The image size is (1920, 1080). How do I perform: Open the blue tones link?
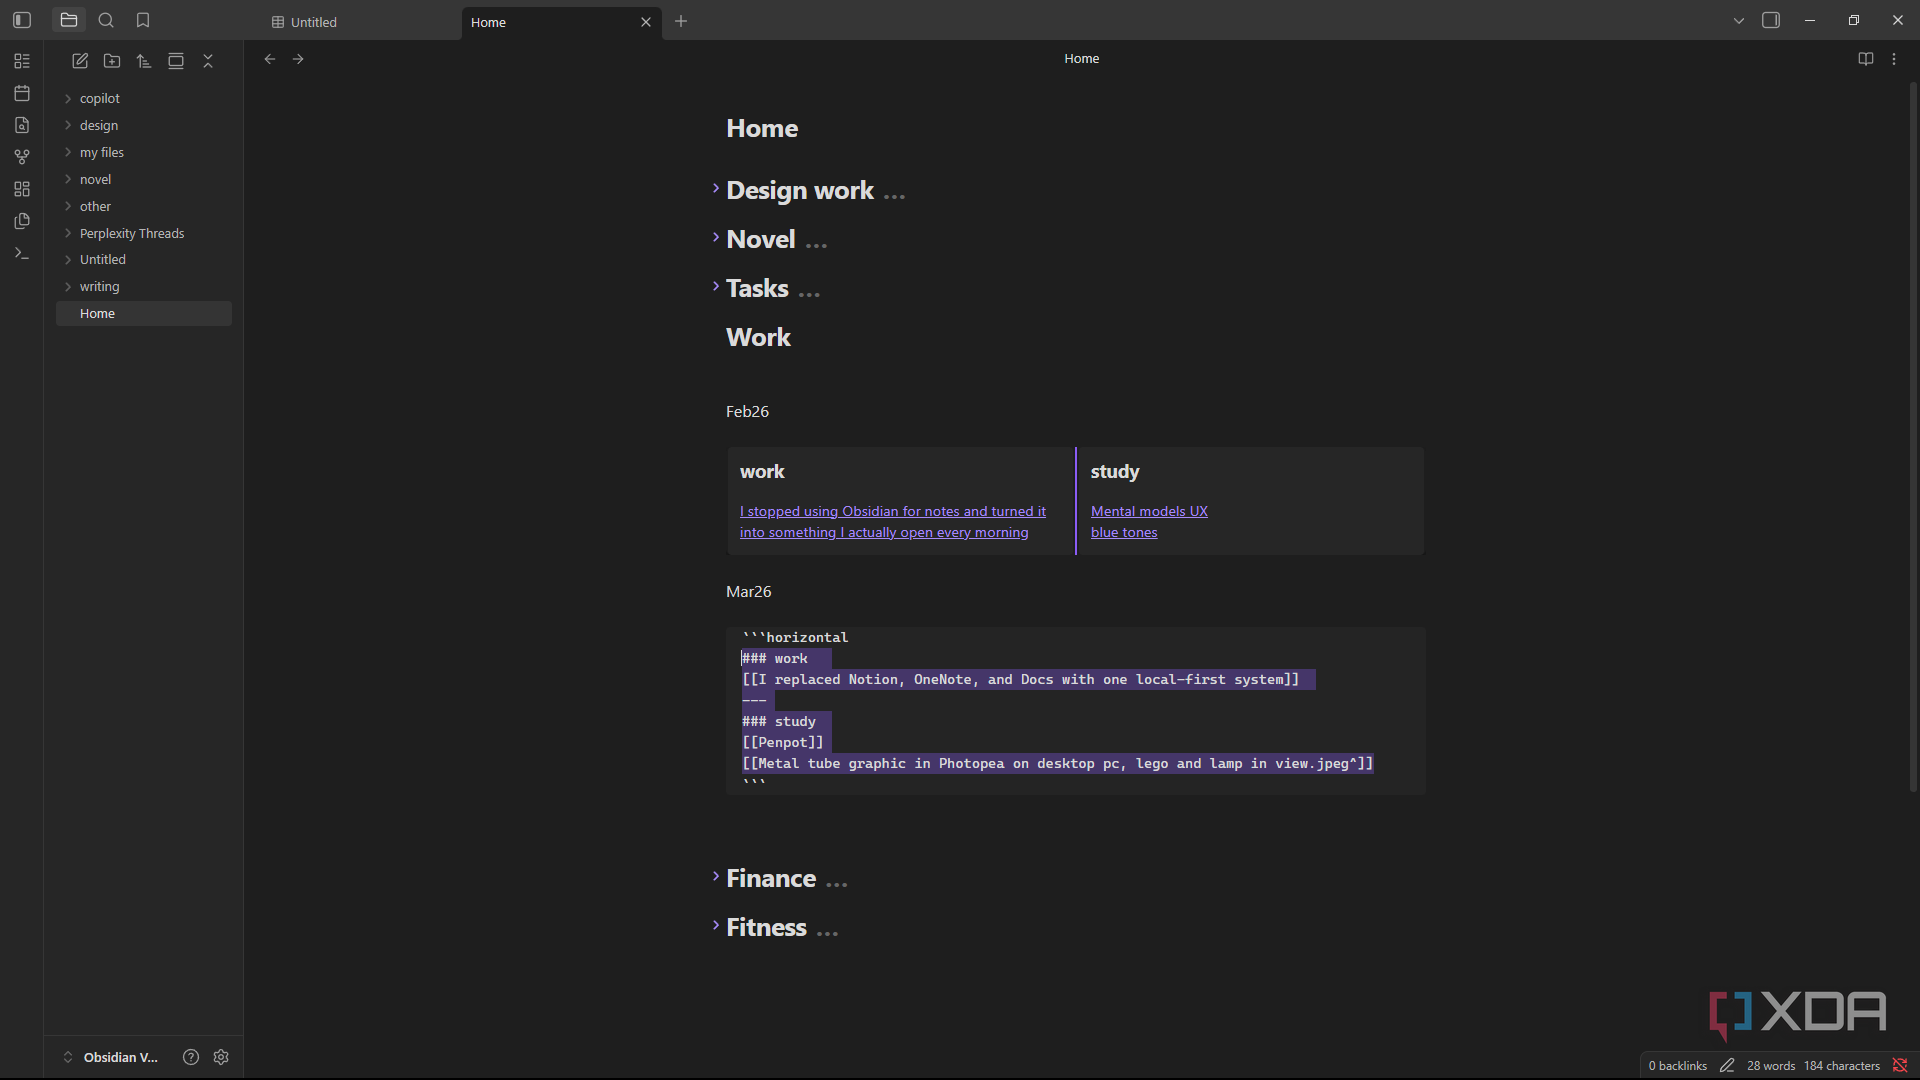pyautogui.click(x=1124, y=532)
